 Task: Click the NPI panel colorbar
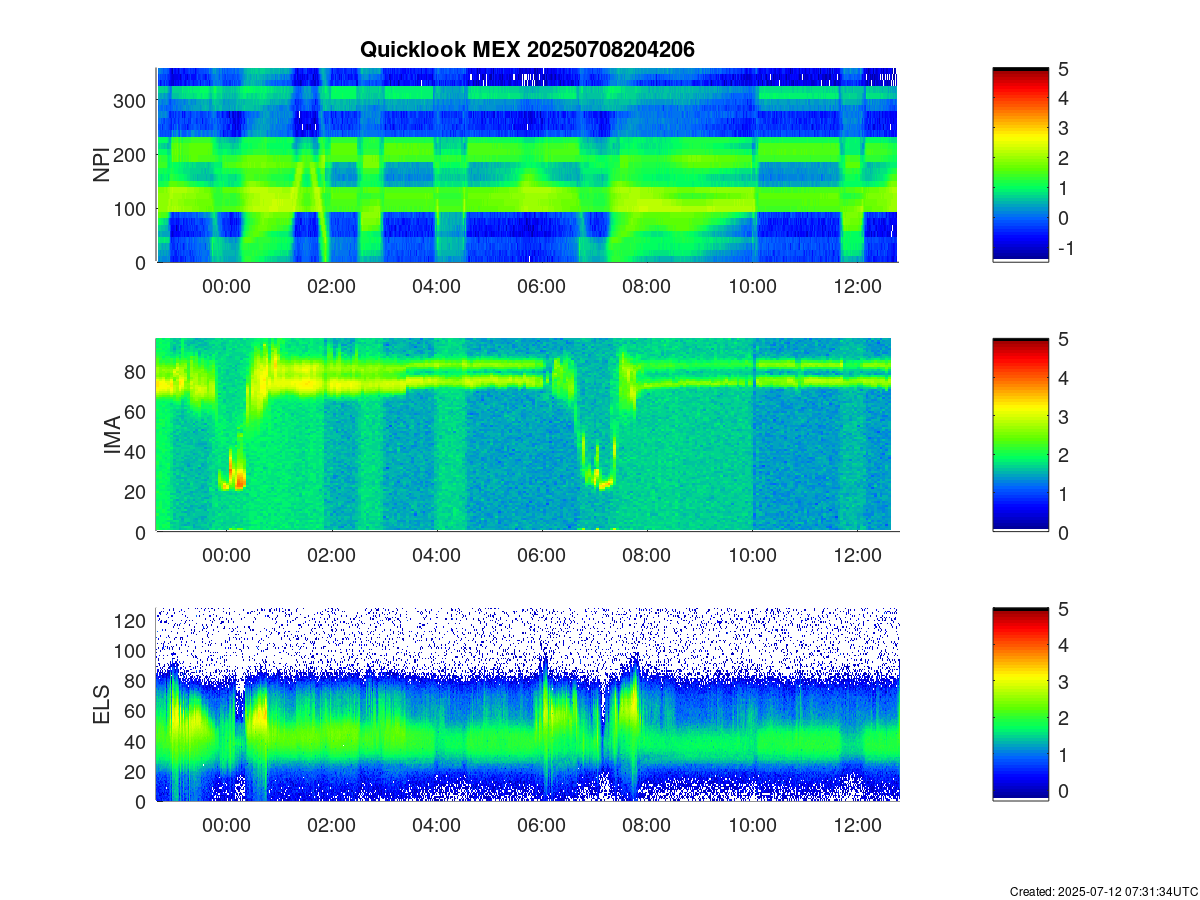1020,165
